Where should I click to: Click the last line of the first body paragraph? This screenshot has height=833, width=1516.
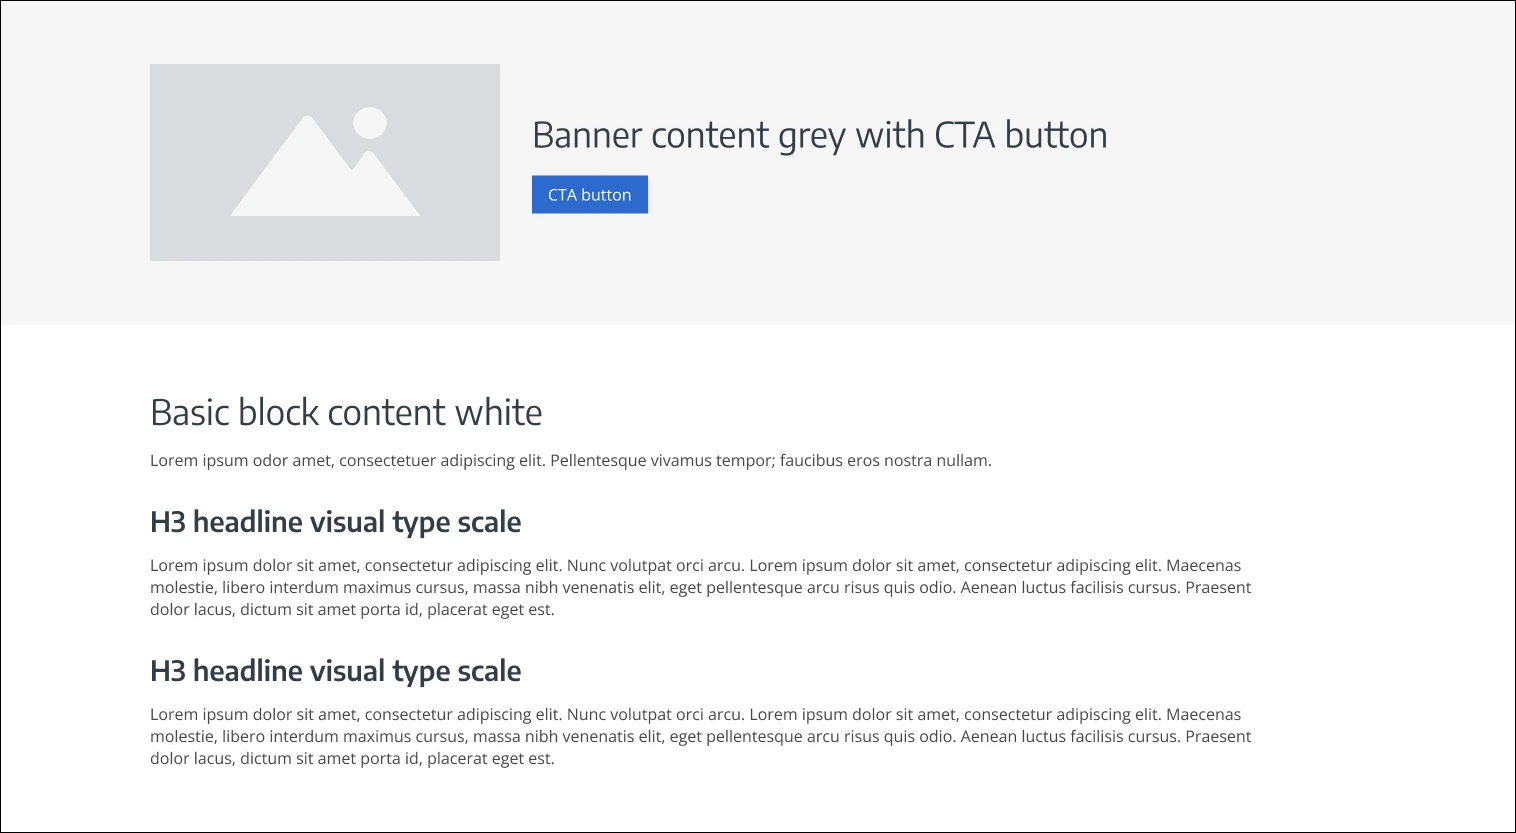(x=352, y=610)
